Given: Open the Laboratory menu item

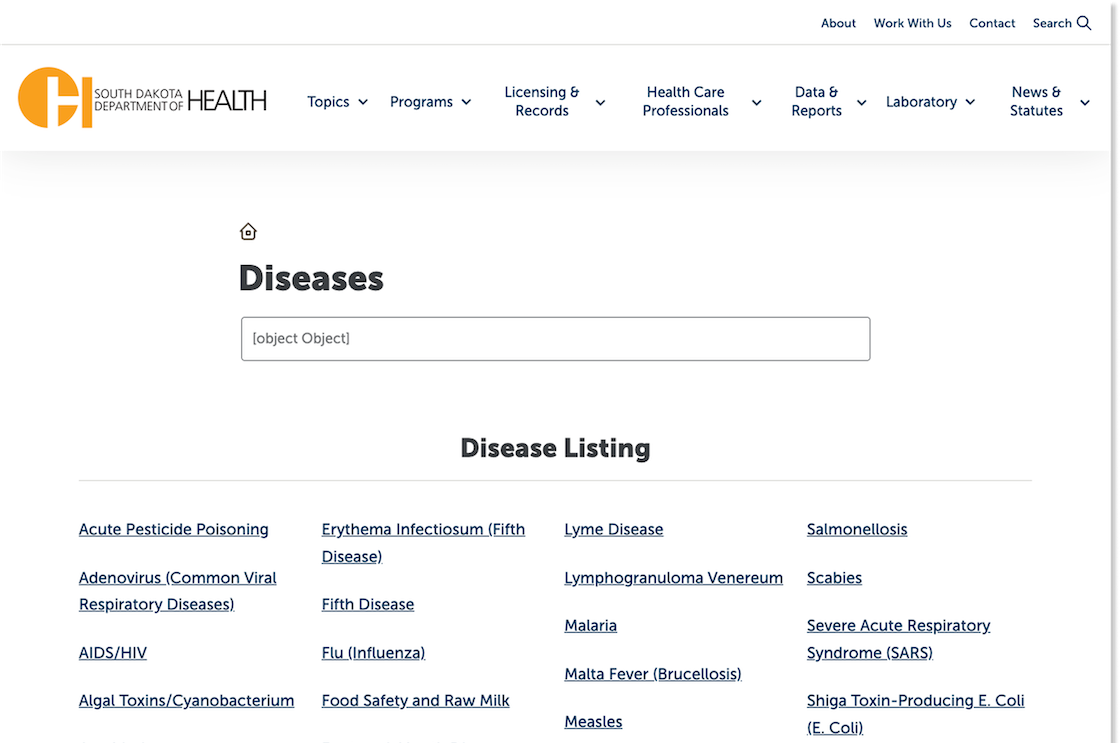Looking at the screenshot, I should [x=921, y=102].
